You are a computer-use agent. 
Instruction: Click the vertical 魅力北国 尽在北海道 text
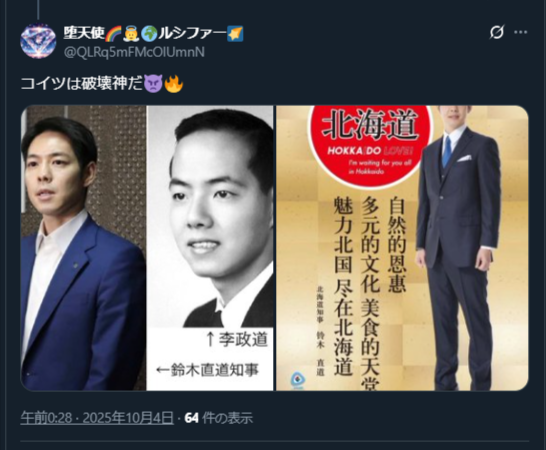(344, 286)
